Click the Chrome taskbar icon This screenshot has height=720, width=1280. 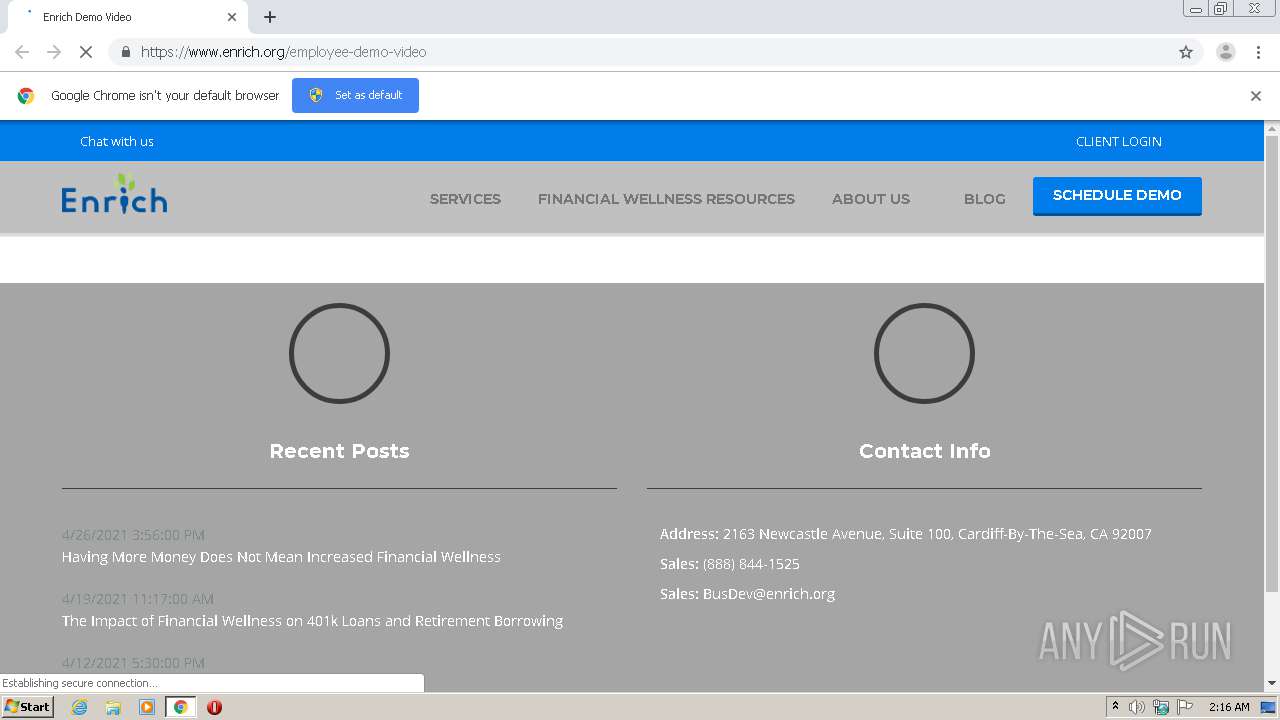(180, 707)
